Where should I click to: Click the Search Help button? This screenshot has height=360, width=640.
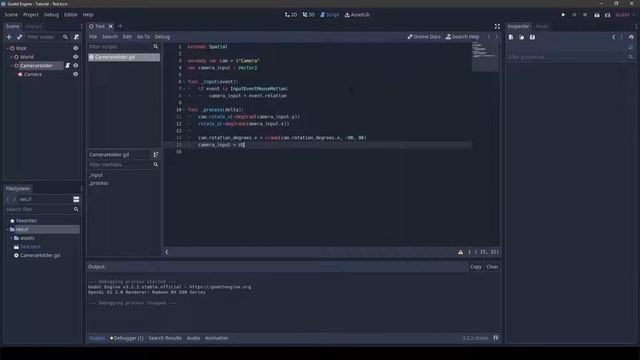click(462, 37)
